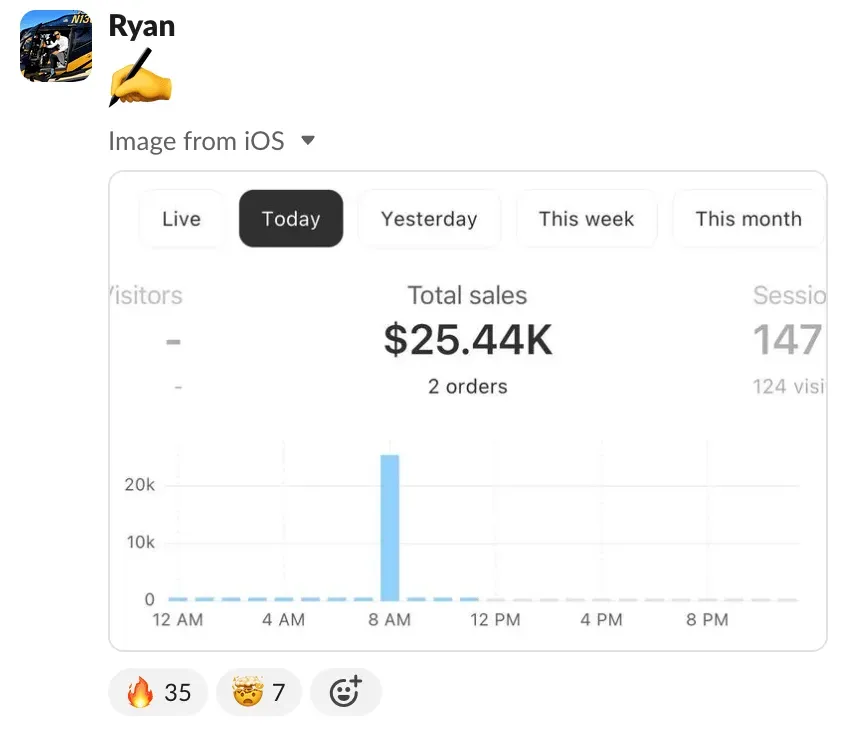Select the Today tab
The height and width of the screenshot is (730, 848).
pyautogui.click(x=291, y=218)
